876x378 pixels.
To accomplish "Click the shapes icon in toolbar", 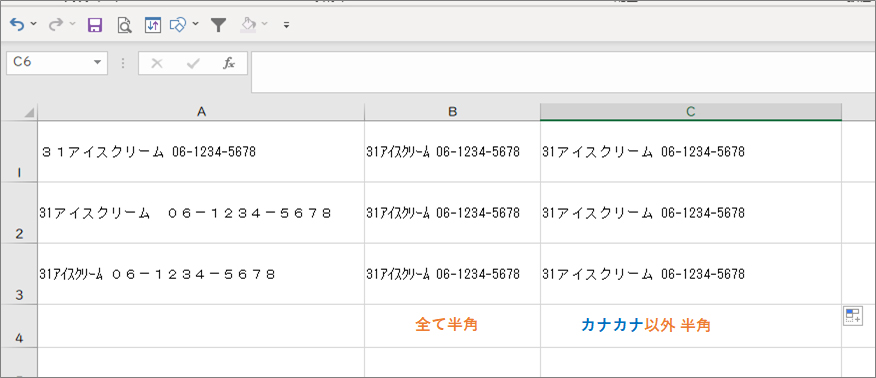I will pos(178,25).
